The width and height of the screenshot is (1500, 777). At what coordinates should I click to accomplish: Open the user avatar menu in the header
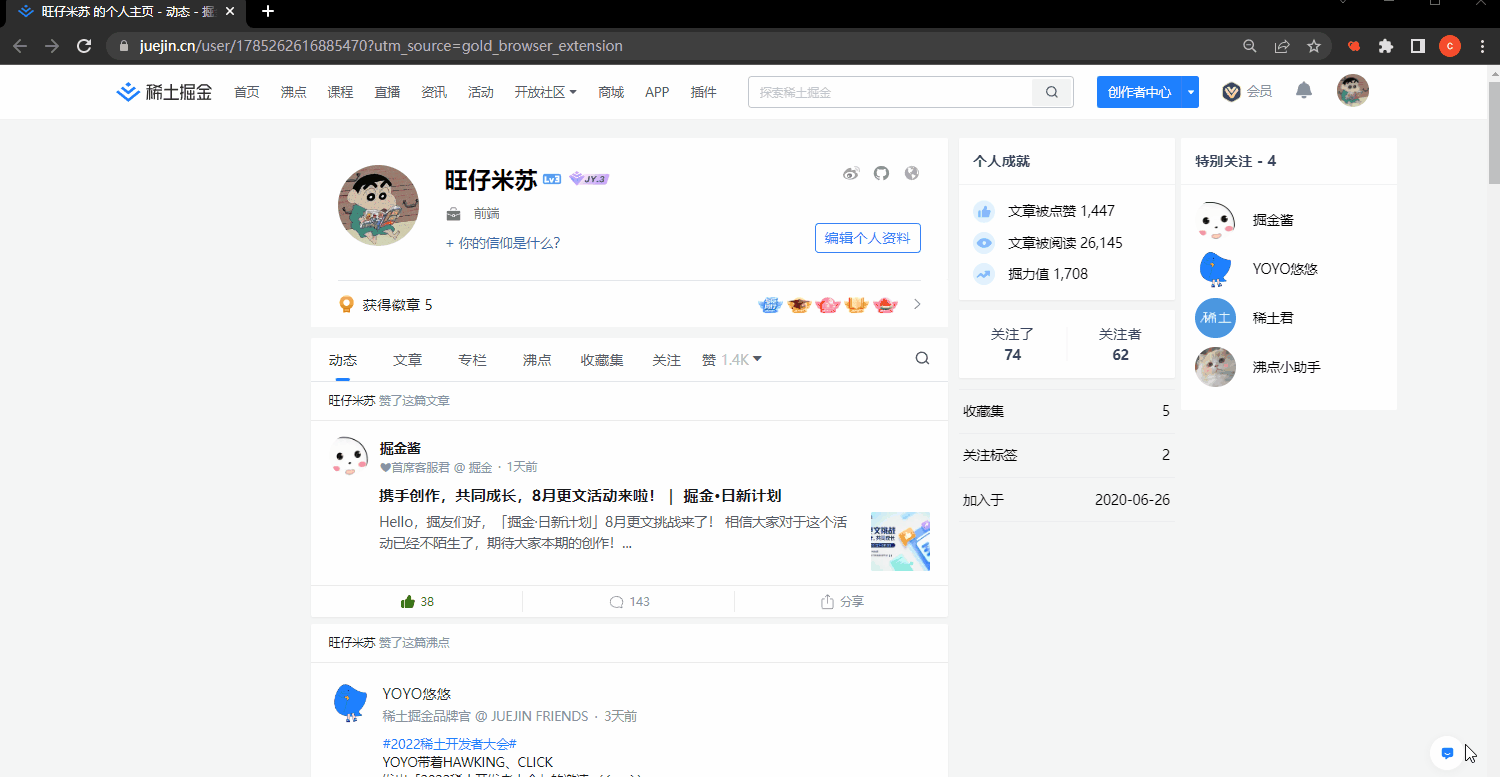pos(1353,91)
